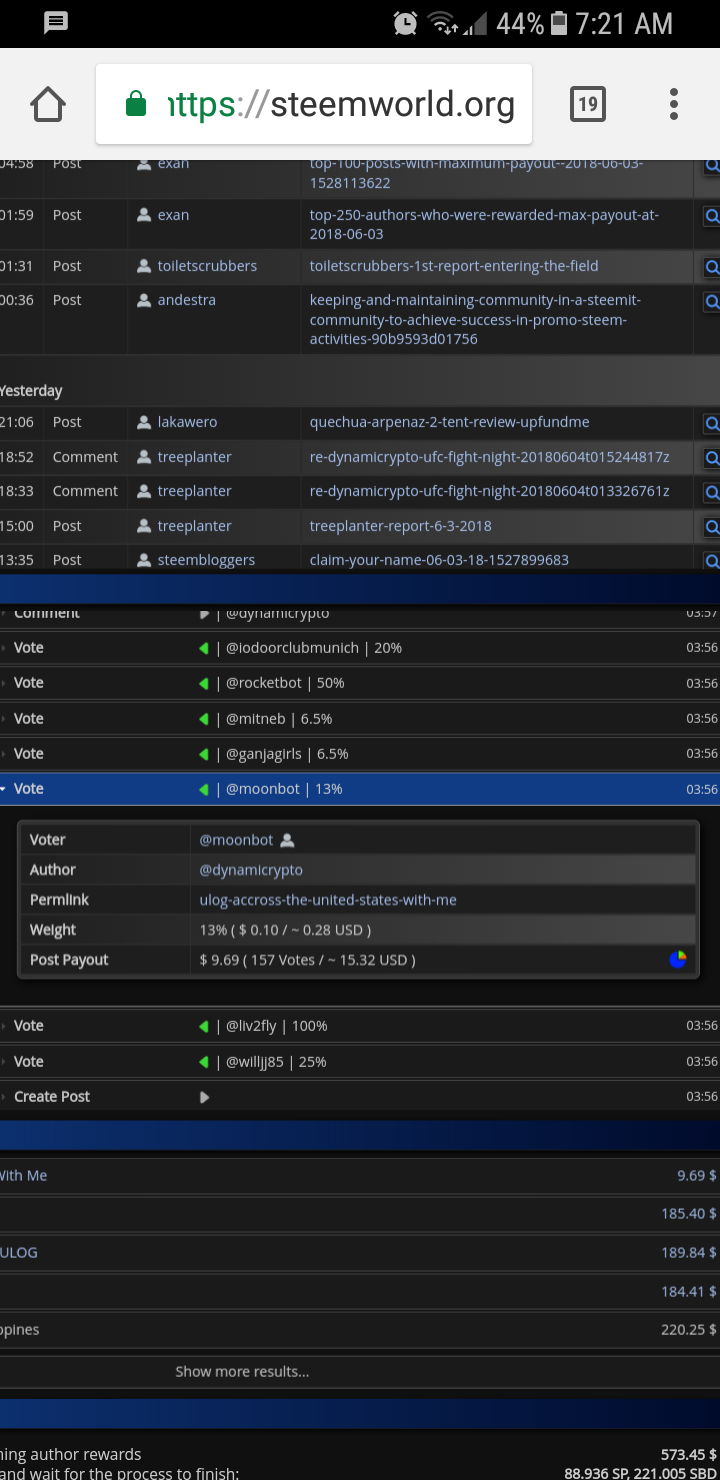Tap the alarm clock status icon
This screenshot has width=720, height=1480.
[x=405, y=23]
